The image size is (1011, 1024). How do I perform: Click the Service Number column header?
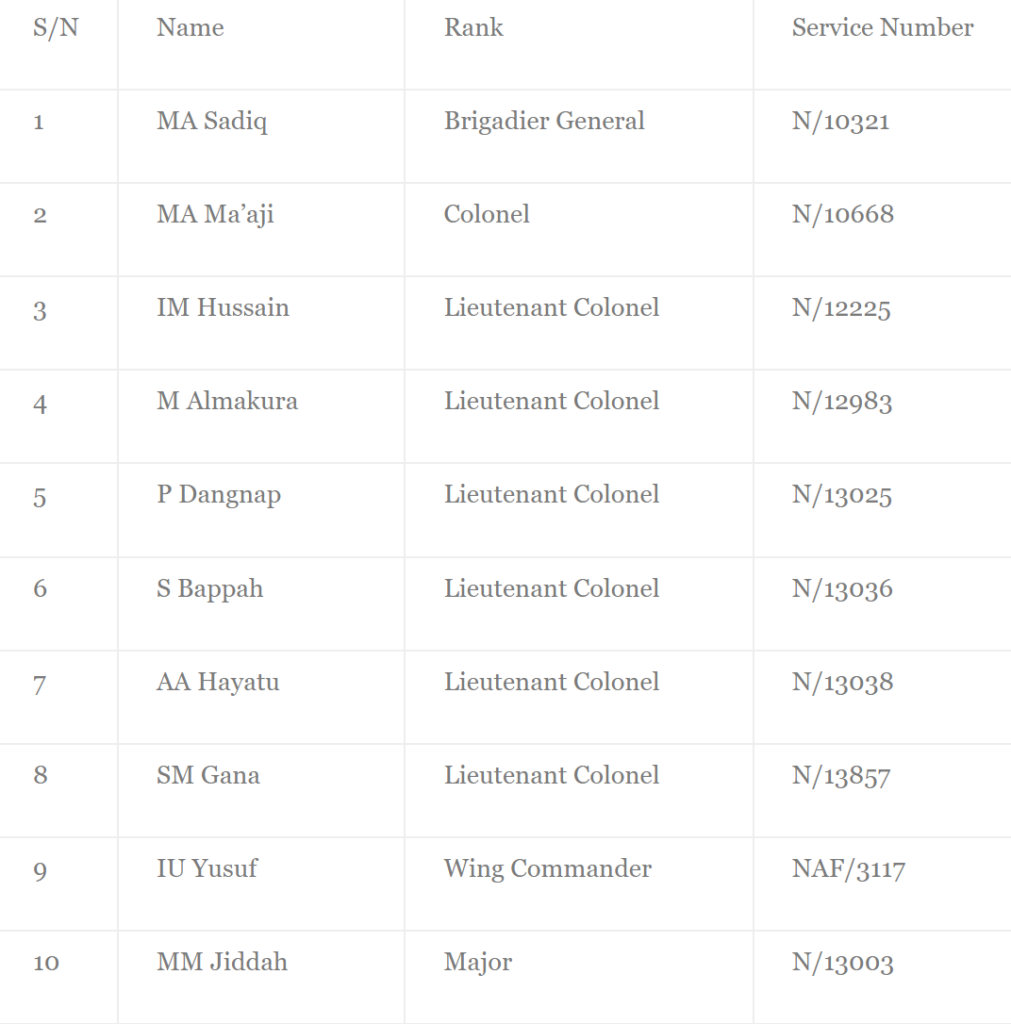point(882,27)
